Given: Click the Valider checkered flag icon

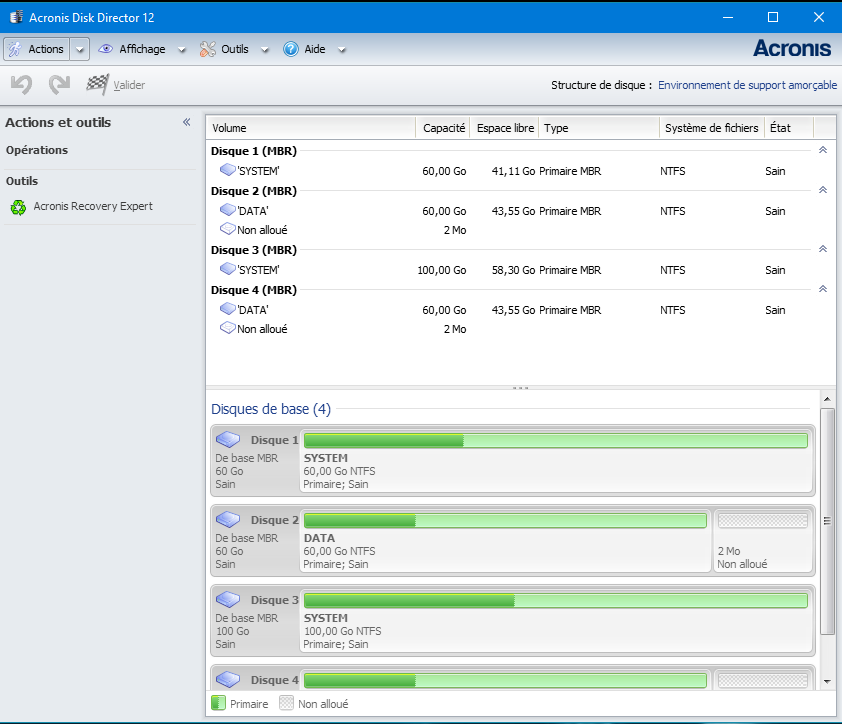Looking at the screenshot, I should coord(98,84).
